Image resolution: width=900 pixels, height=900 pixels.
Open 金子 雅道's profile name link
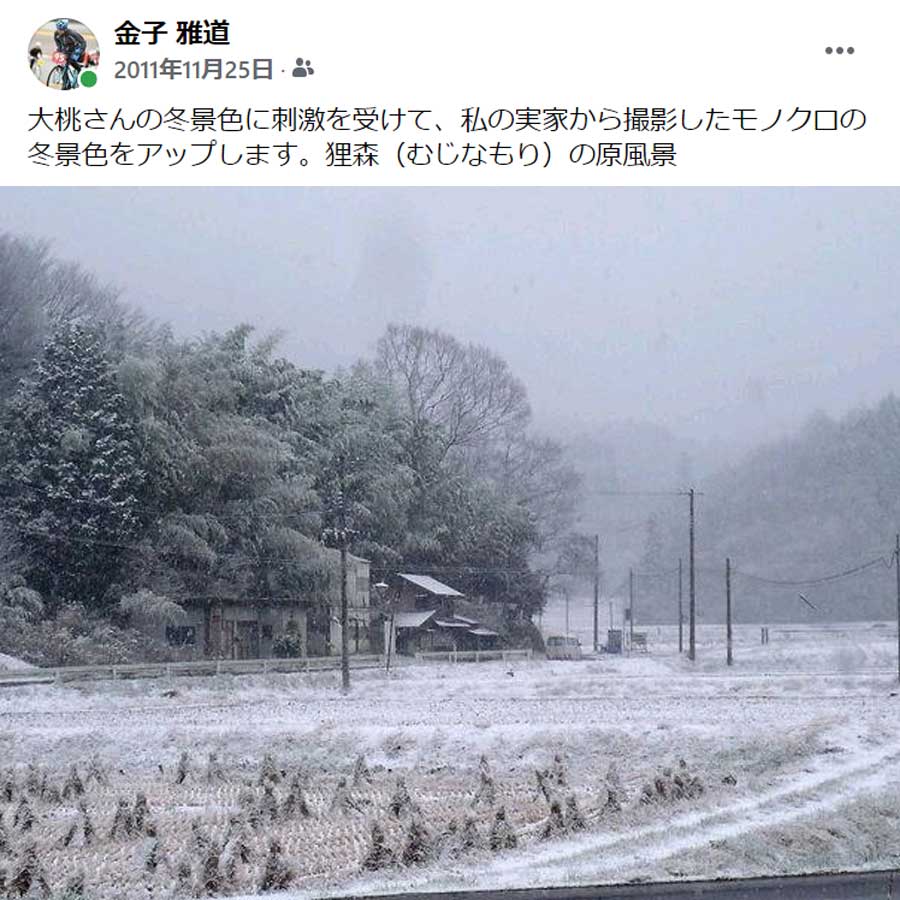pos(172,33)
